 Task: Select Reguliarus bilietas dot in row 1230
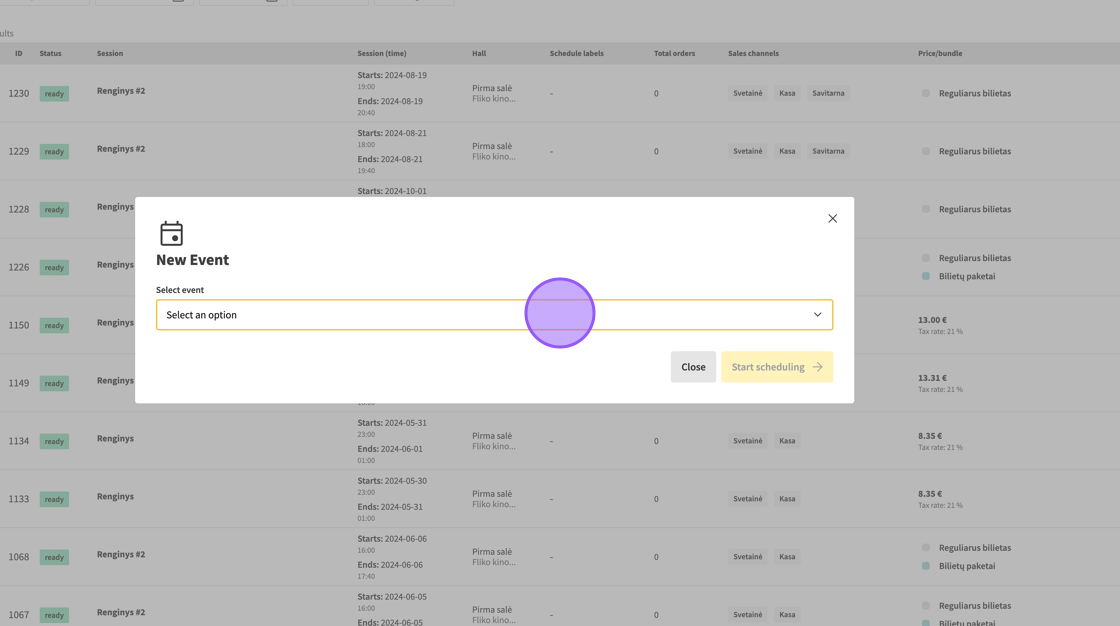[926, 93]
